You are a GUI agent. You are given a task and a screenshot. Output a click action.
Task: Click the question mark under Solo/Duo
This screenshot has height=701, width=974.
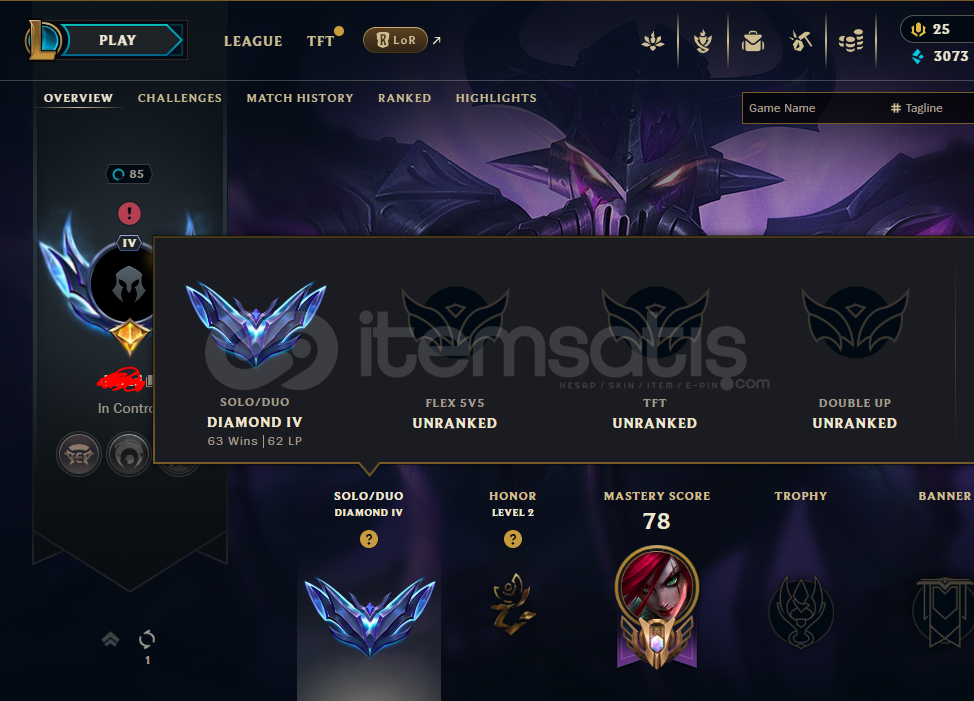pyautogui.click(x=369, y=539)
